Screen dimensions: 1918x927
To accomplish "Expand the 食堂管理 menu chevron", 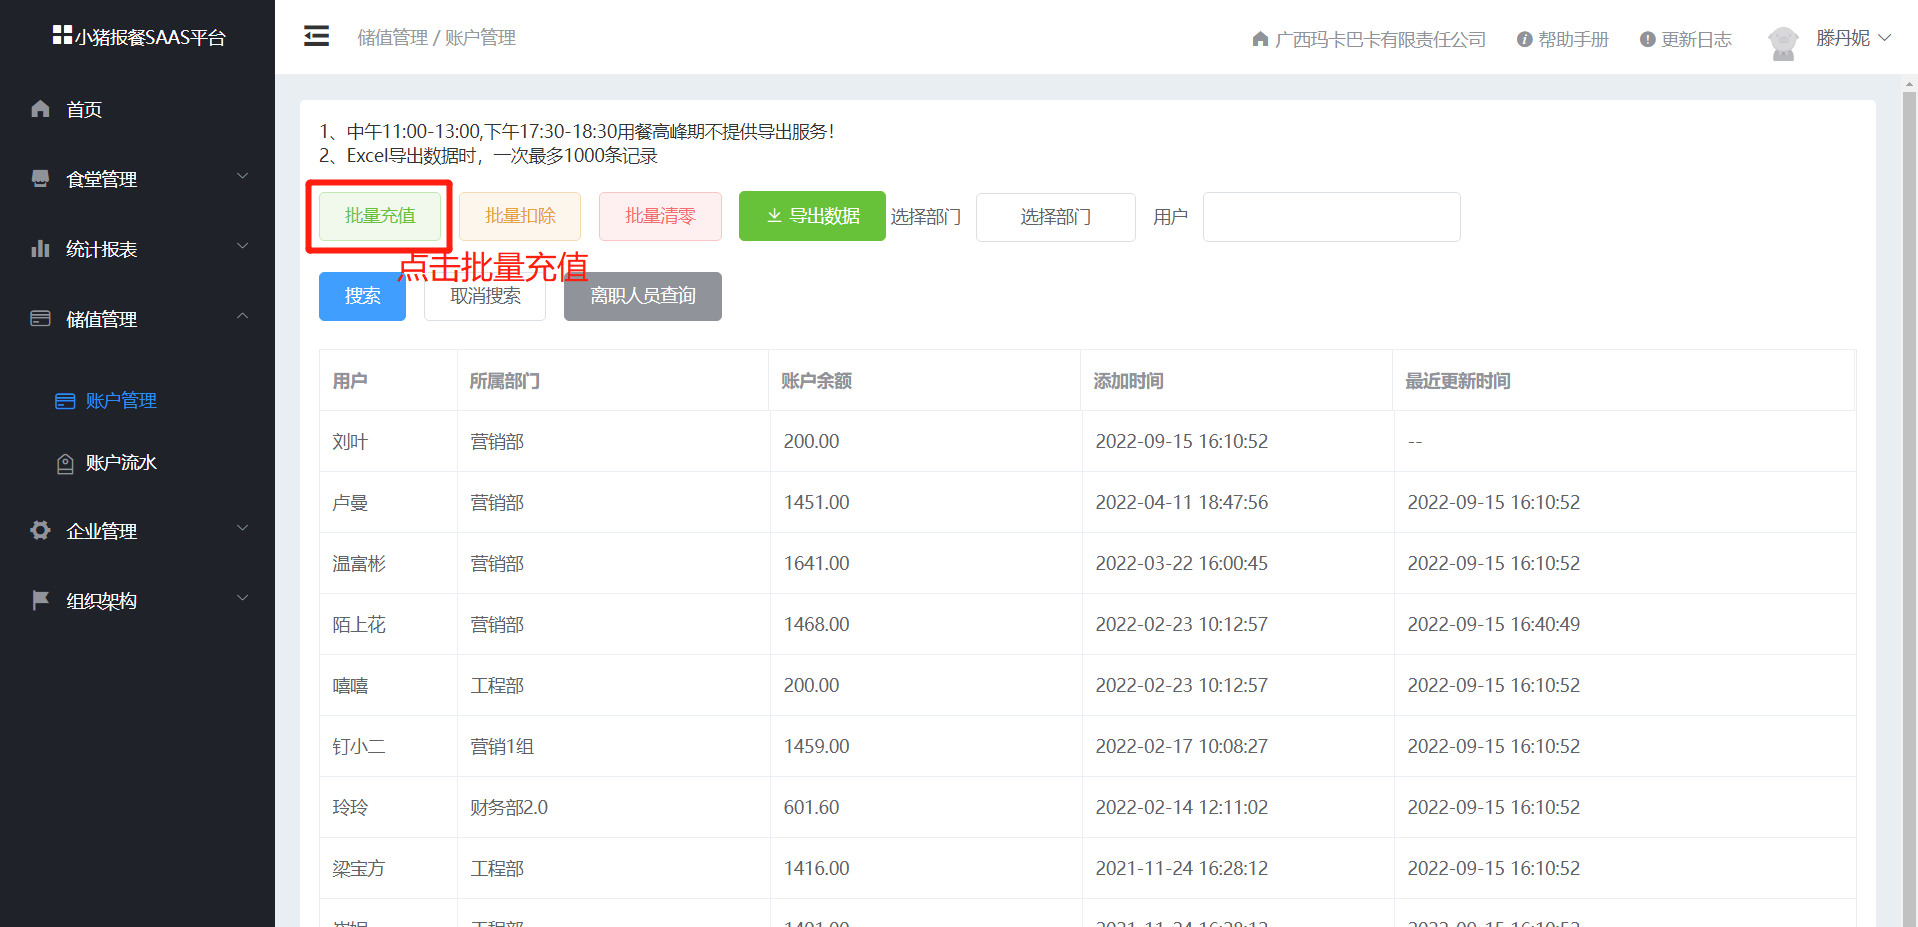I will tap(242, 176).
